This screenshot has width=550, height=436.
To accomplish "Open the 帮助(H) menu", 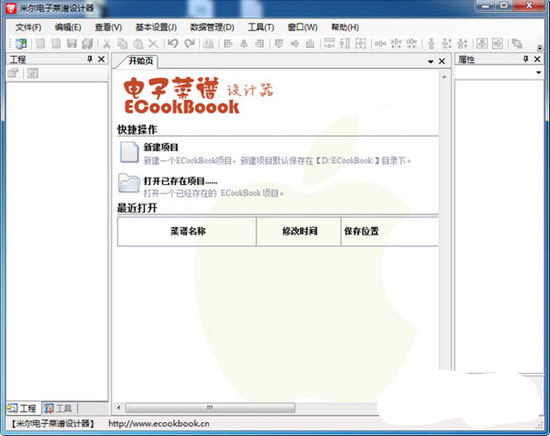I will coord(345,27).
